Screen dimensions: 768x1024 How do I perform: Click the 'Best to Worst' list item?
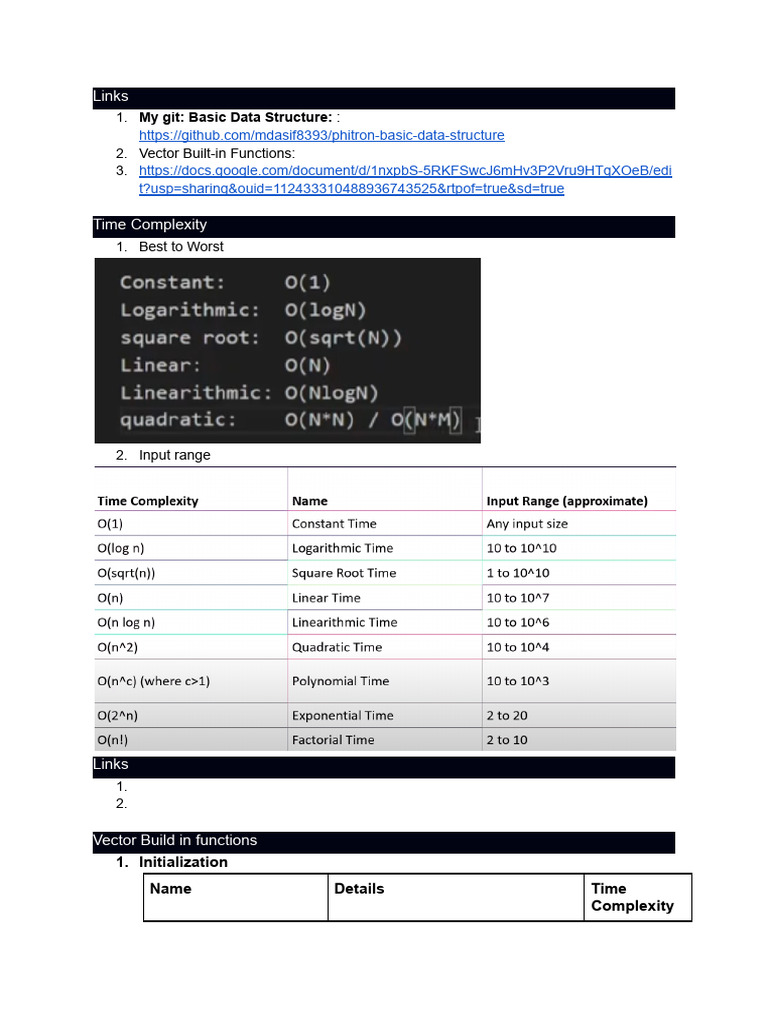tap(181, 247)
